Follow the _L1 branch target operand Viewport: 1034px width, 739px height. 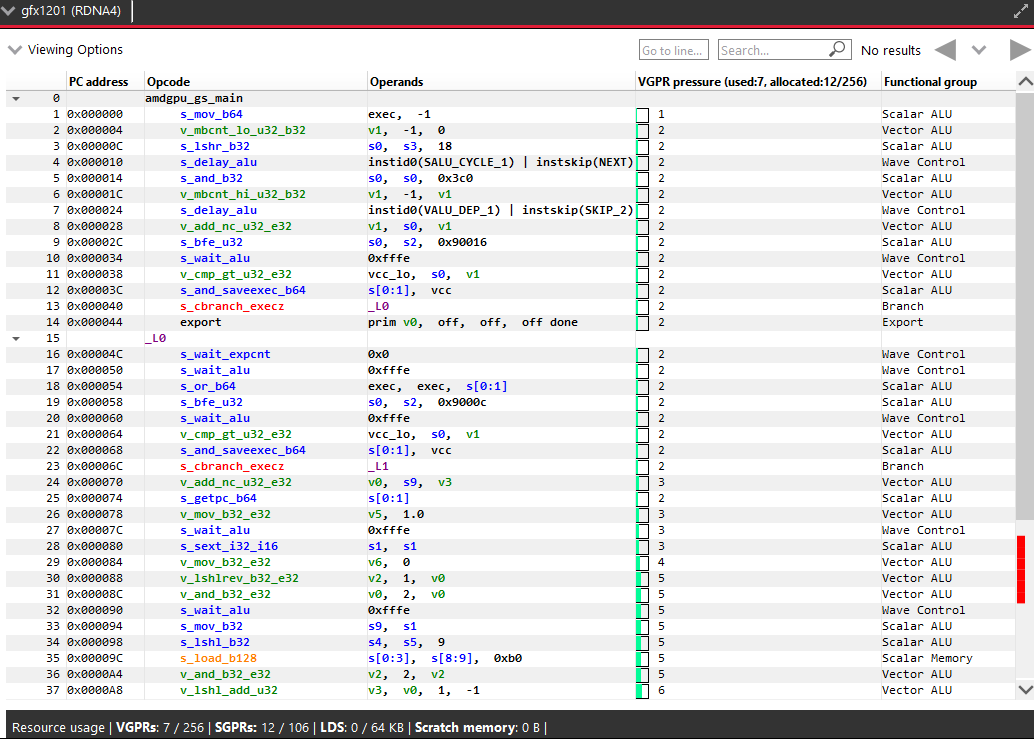coord(378,466)
